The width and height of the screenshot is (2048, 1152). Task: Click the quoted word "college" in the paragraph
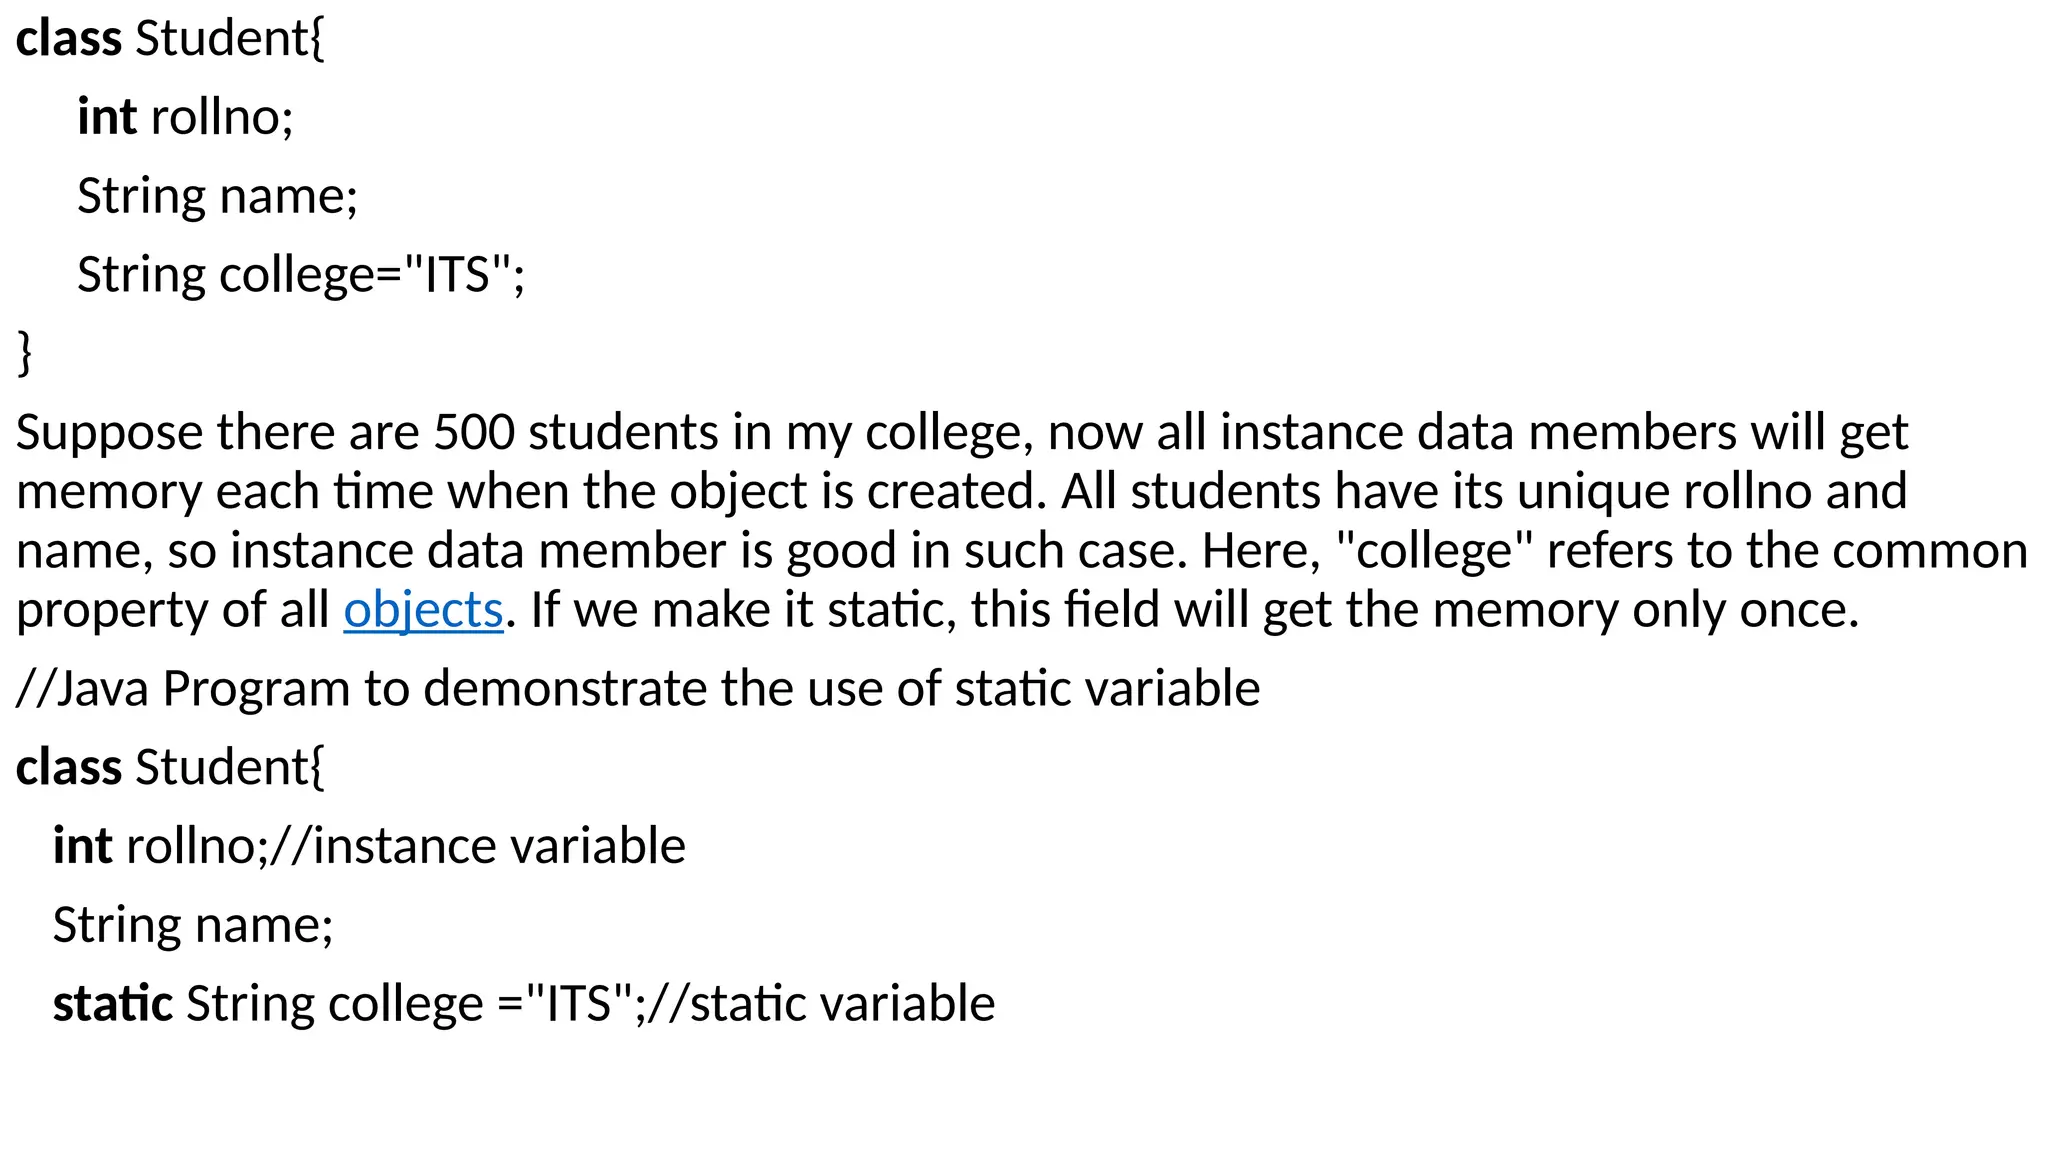coord(1433,551)
